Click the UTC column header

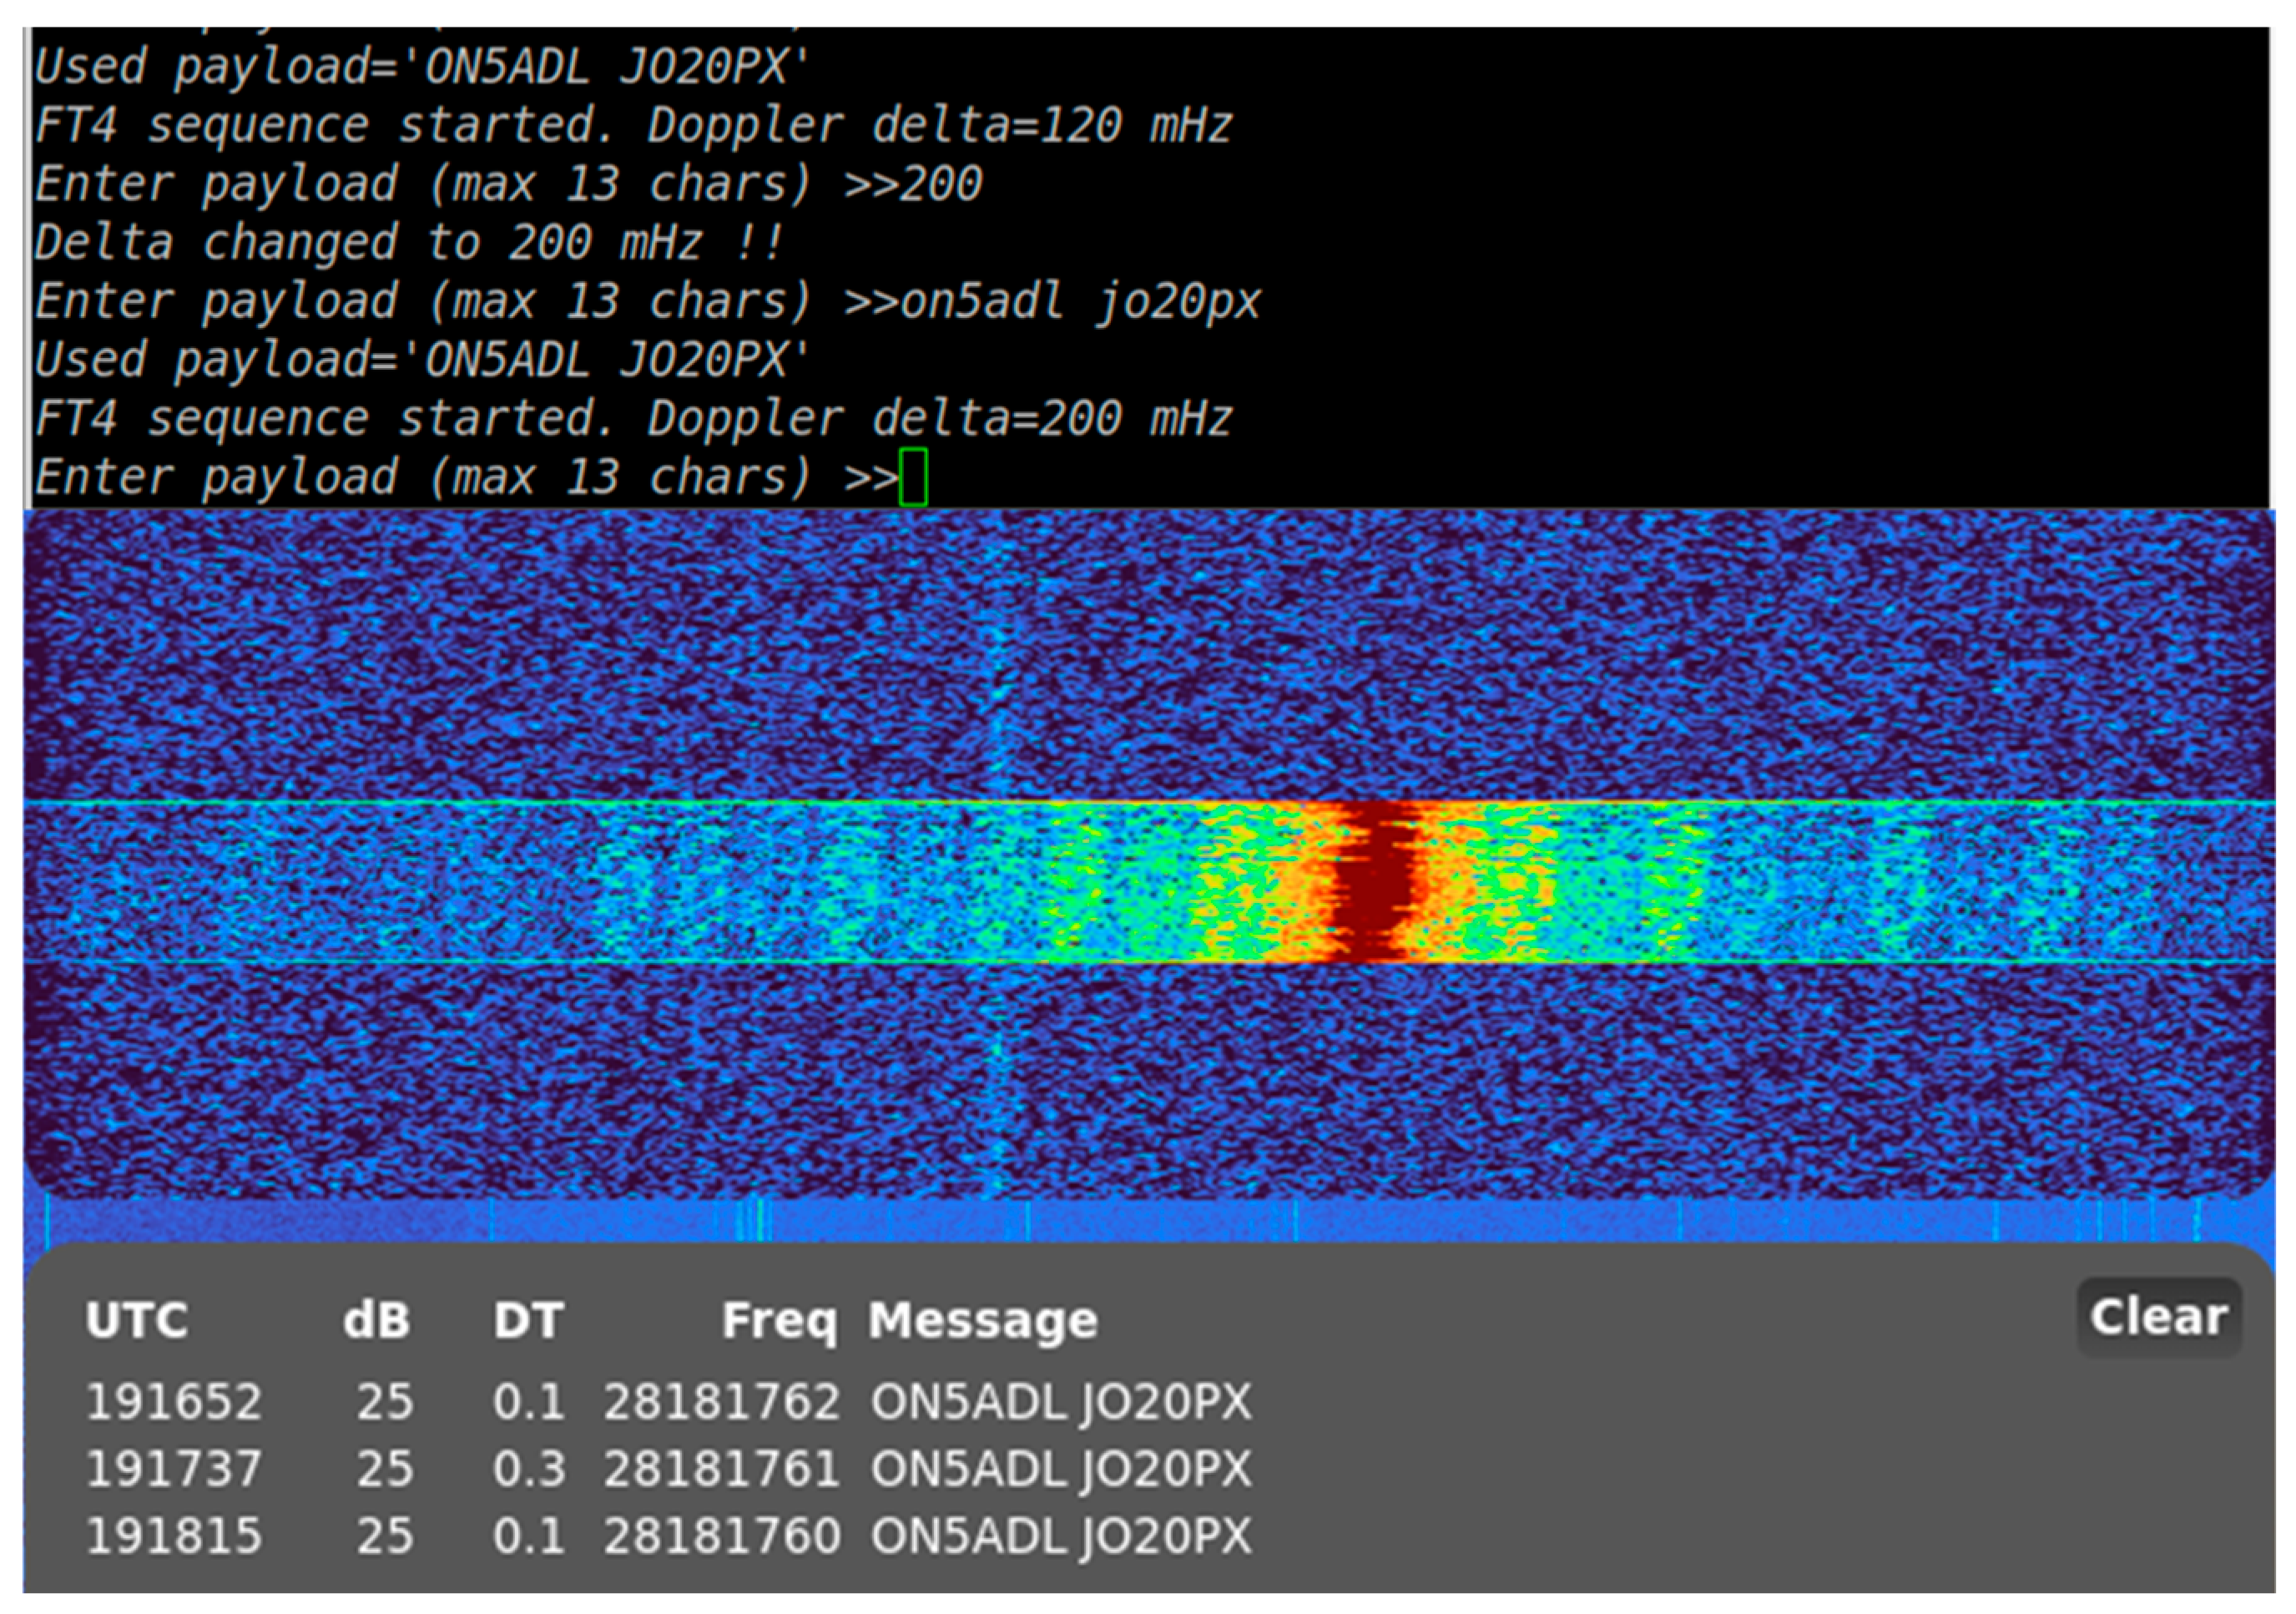point(137,1321)
